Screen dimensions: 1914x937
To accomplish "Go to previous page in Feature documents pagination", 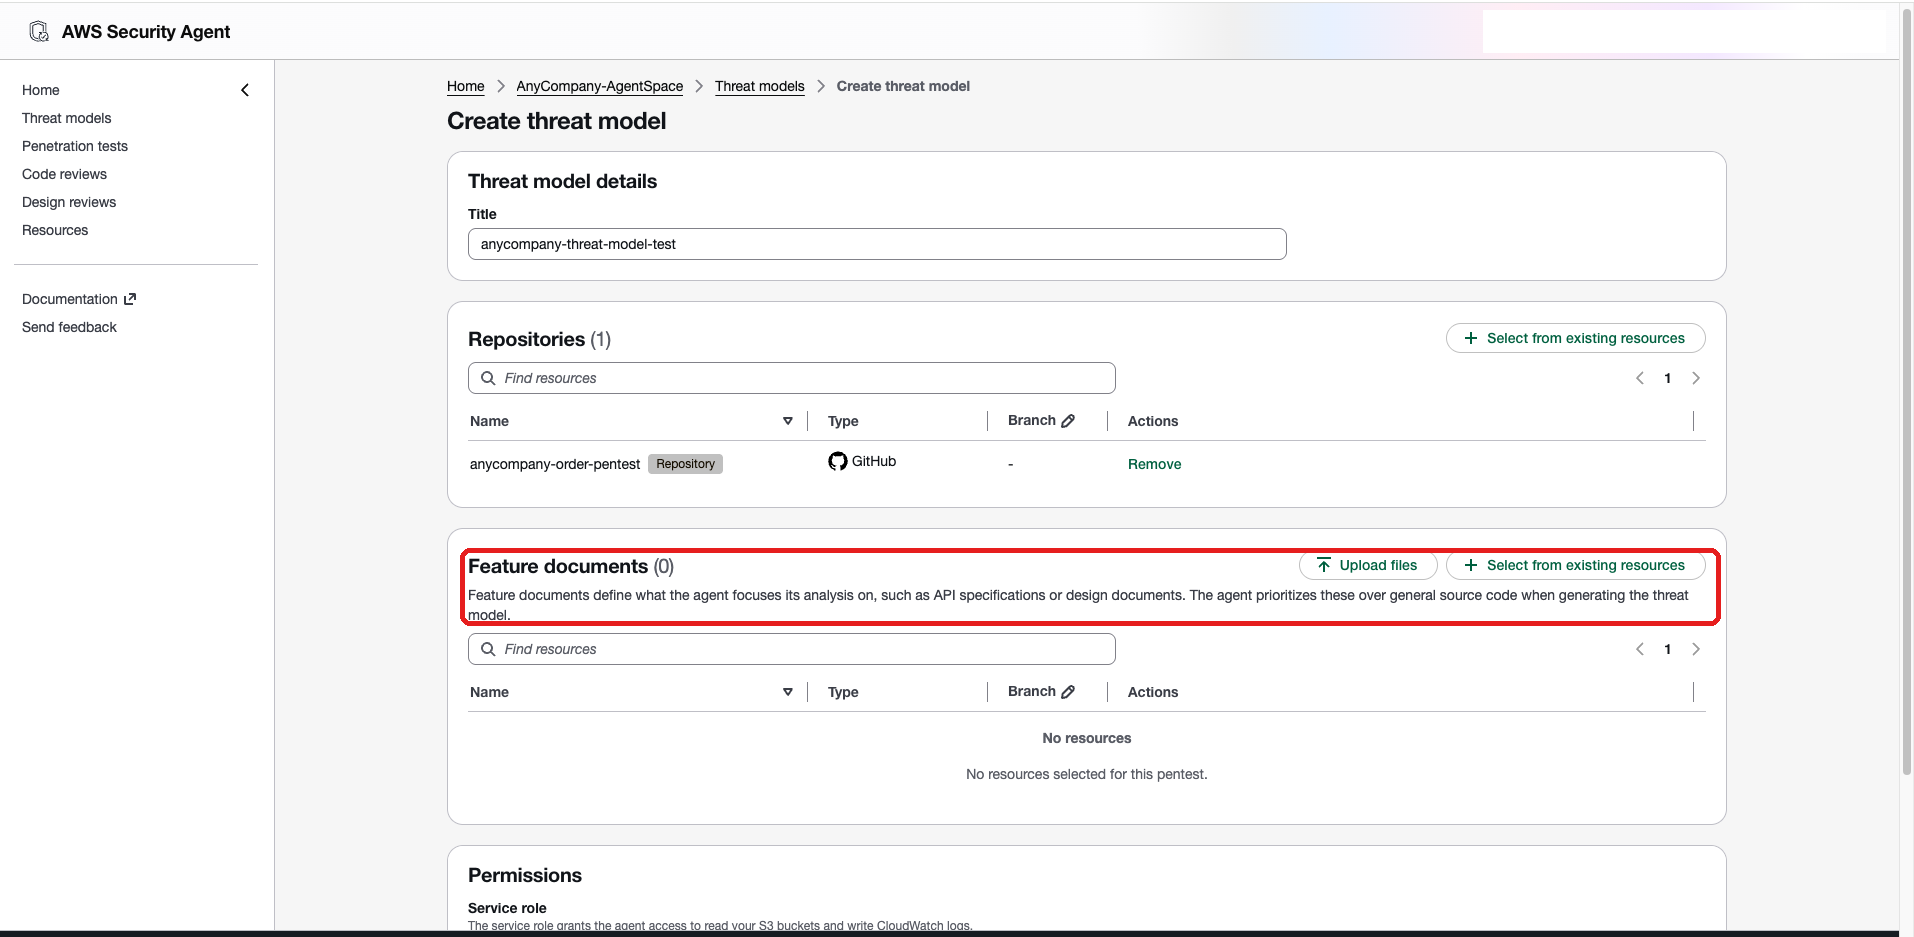I will (x=1640, y=649).
